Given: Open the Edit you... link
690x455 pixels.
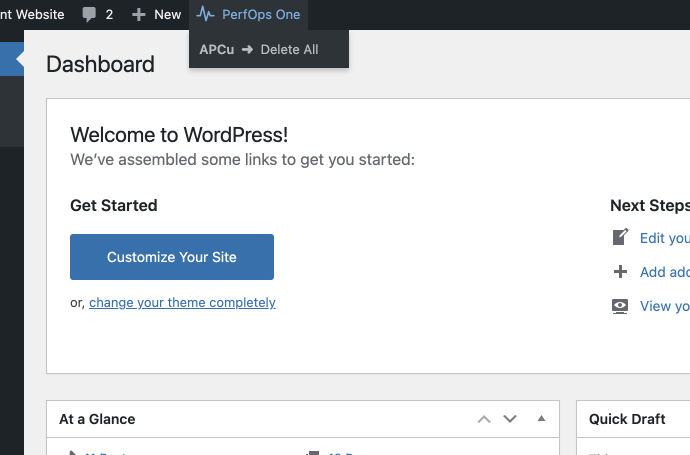Looking at the screenshot, I should pos(665,238).
